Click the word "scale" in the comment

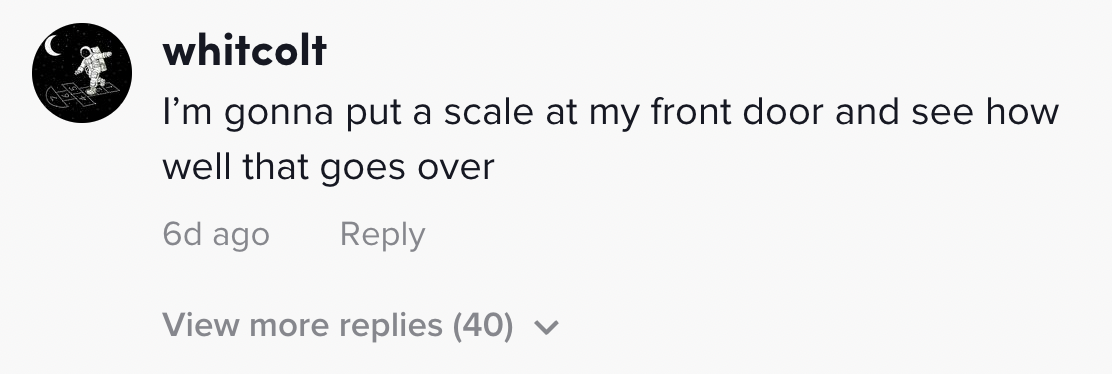489,112
